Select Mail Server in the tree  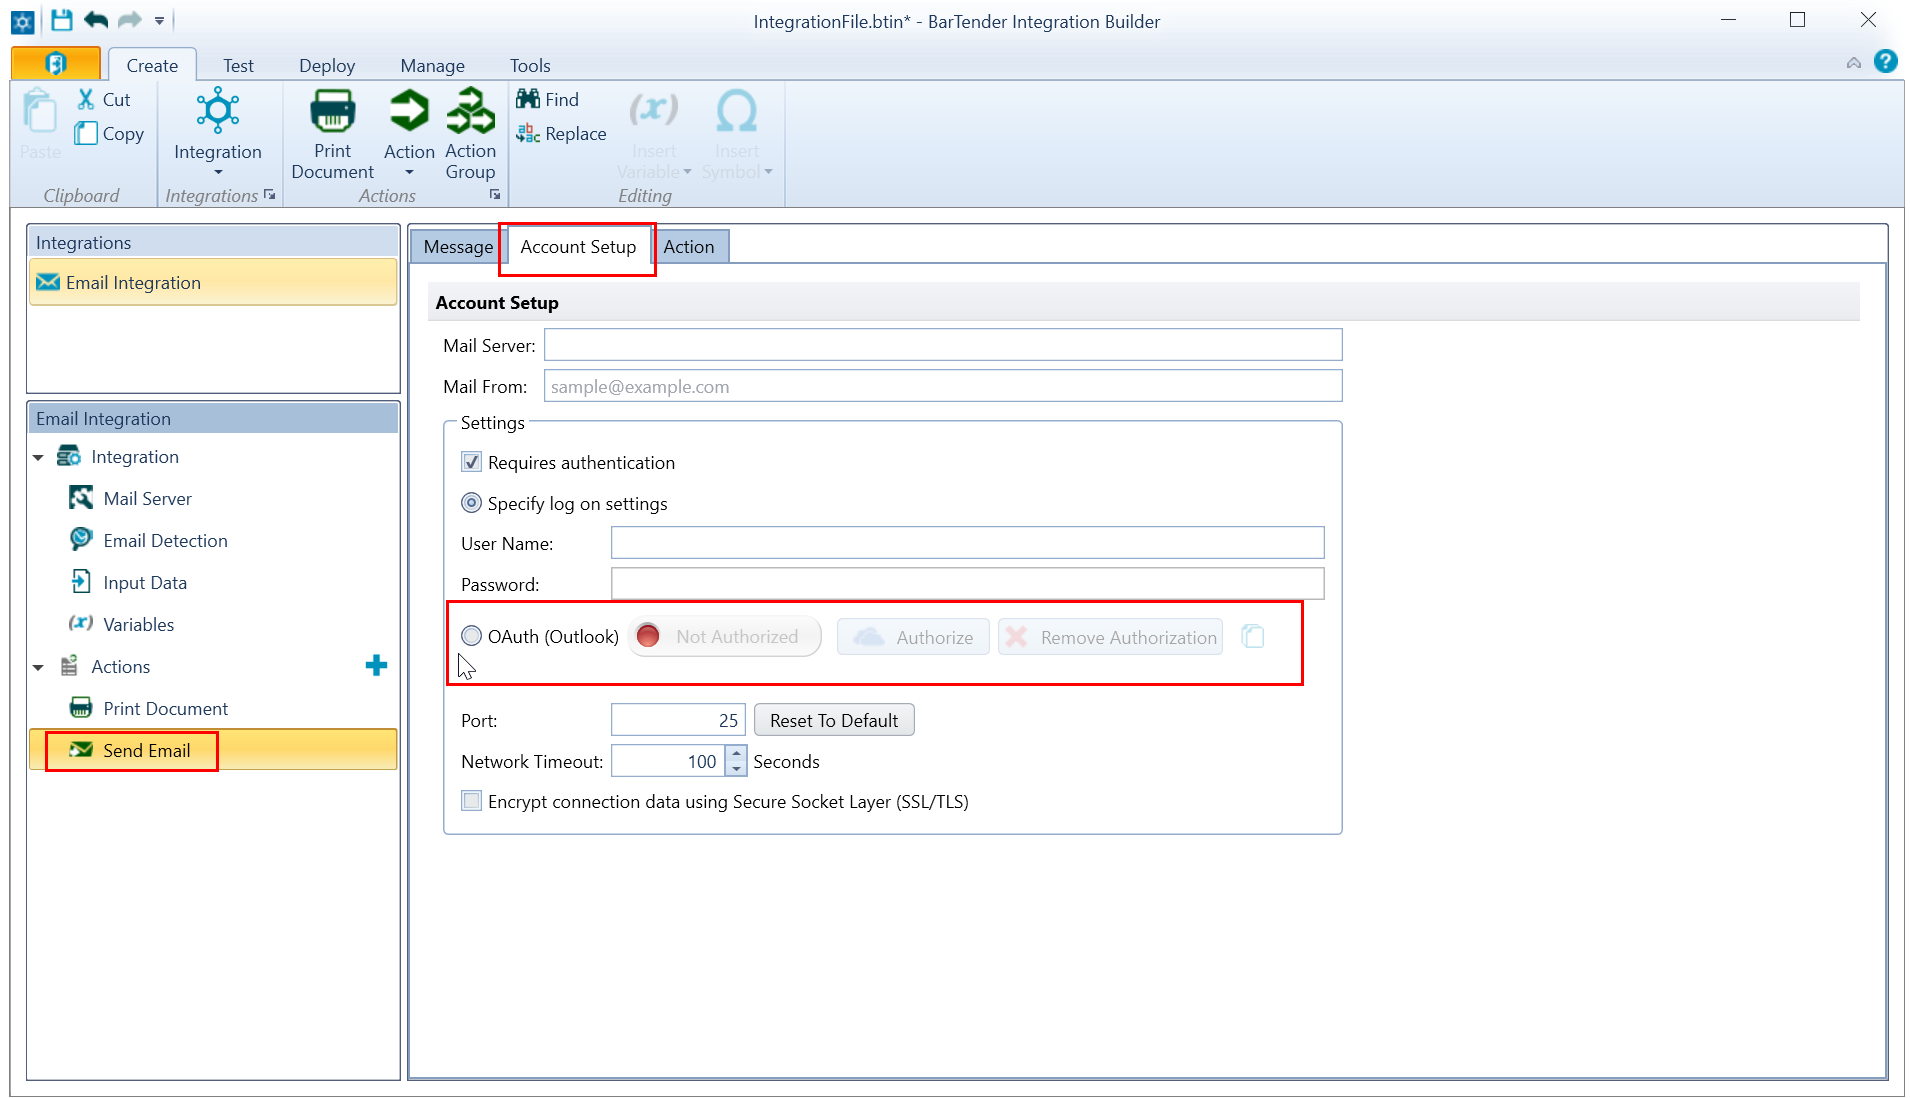click(x=147, y=498)
